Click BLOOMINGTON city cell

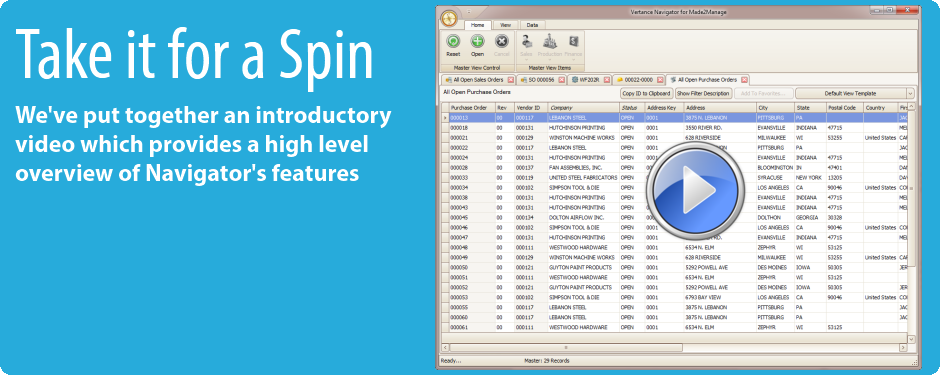click(x=775, y=168)
